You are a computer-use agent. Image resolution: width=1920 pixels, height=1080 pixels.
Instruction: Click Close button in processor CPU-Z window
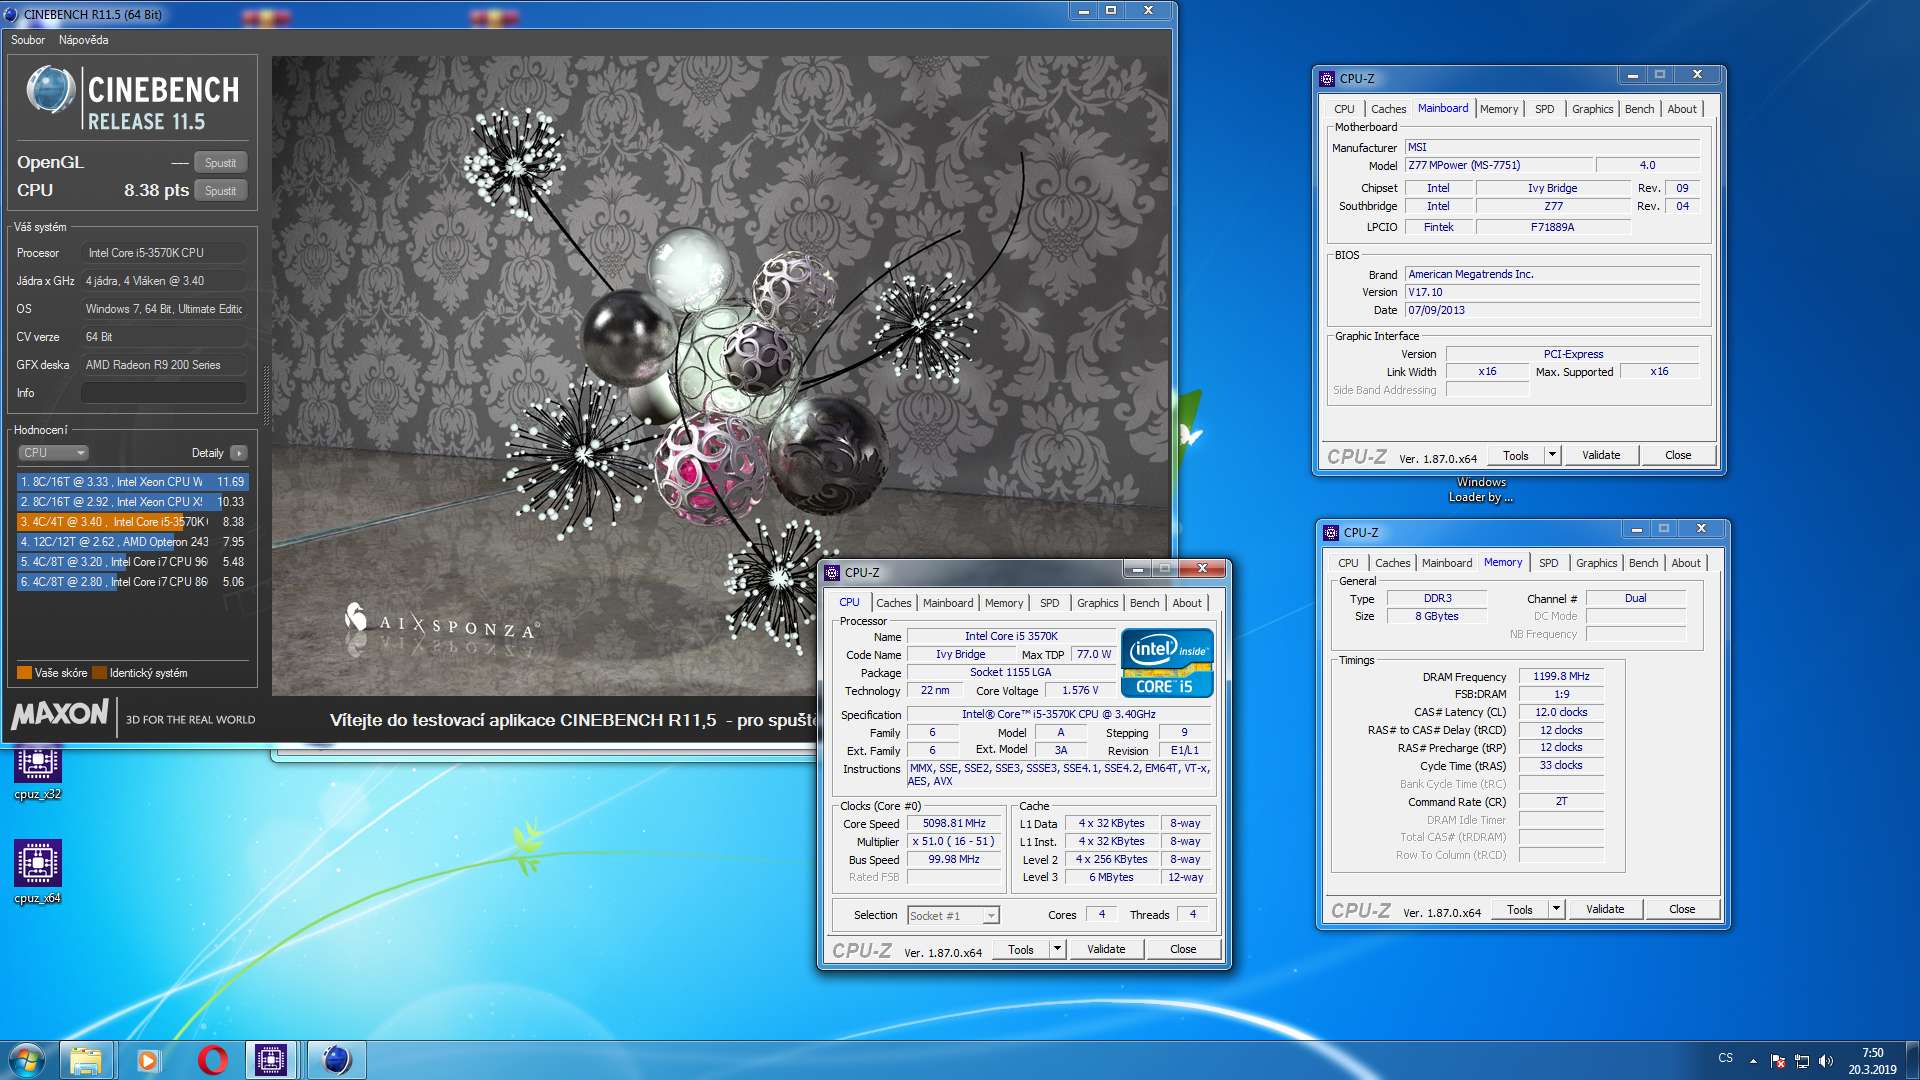(x=1183, y=949)
